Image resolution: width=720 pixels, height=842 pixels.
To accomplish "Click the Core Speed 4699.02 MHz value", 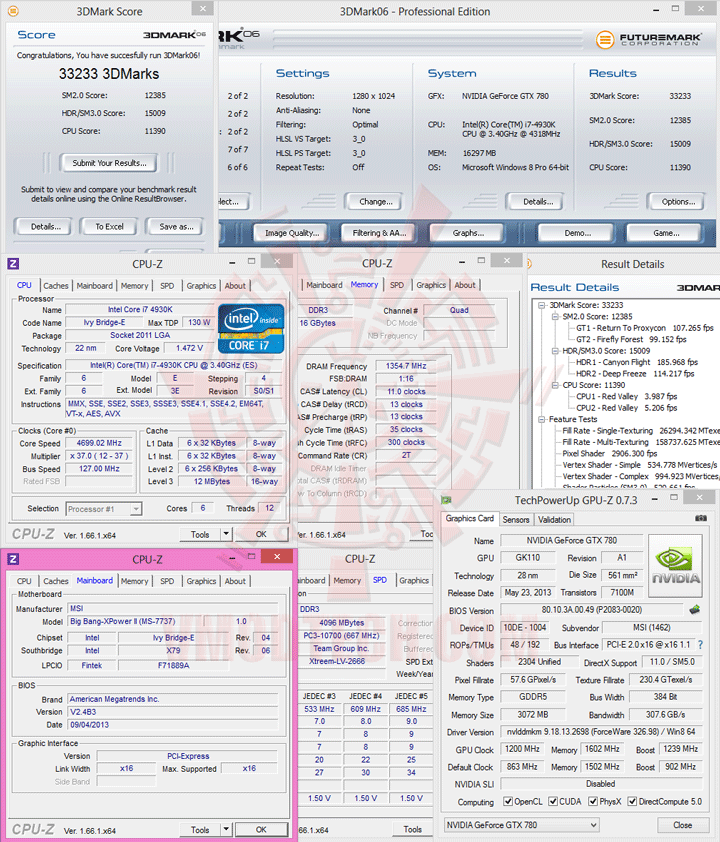I will point(99,443).
